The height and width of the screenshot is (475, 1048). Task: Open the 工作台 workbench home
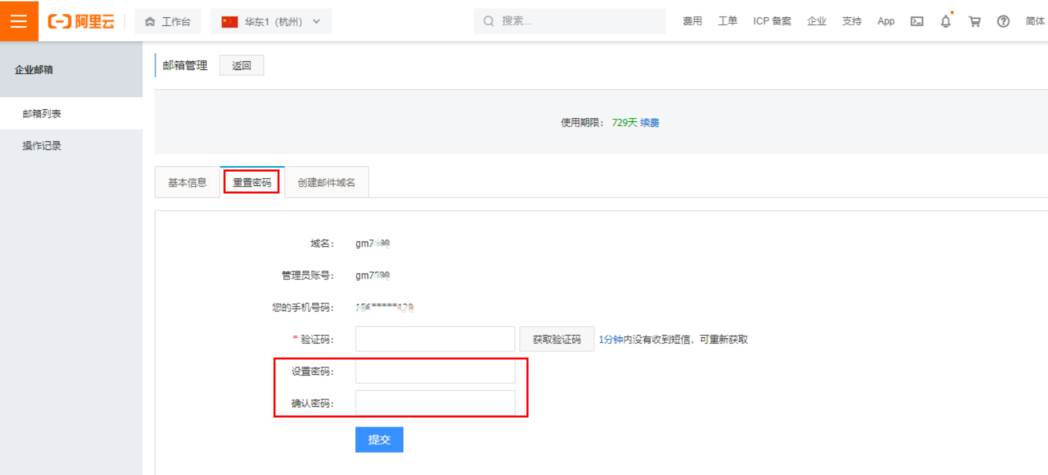167,21
